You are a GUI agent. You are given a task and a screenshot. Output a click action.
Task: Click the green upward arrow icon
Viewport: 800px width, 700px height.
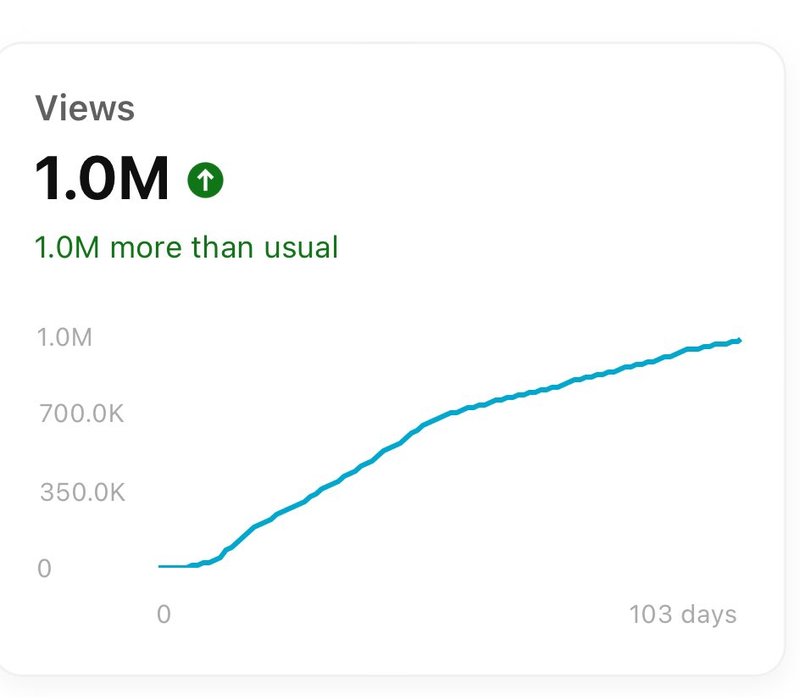coord(205,180)
